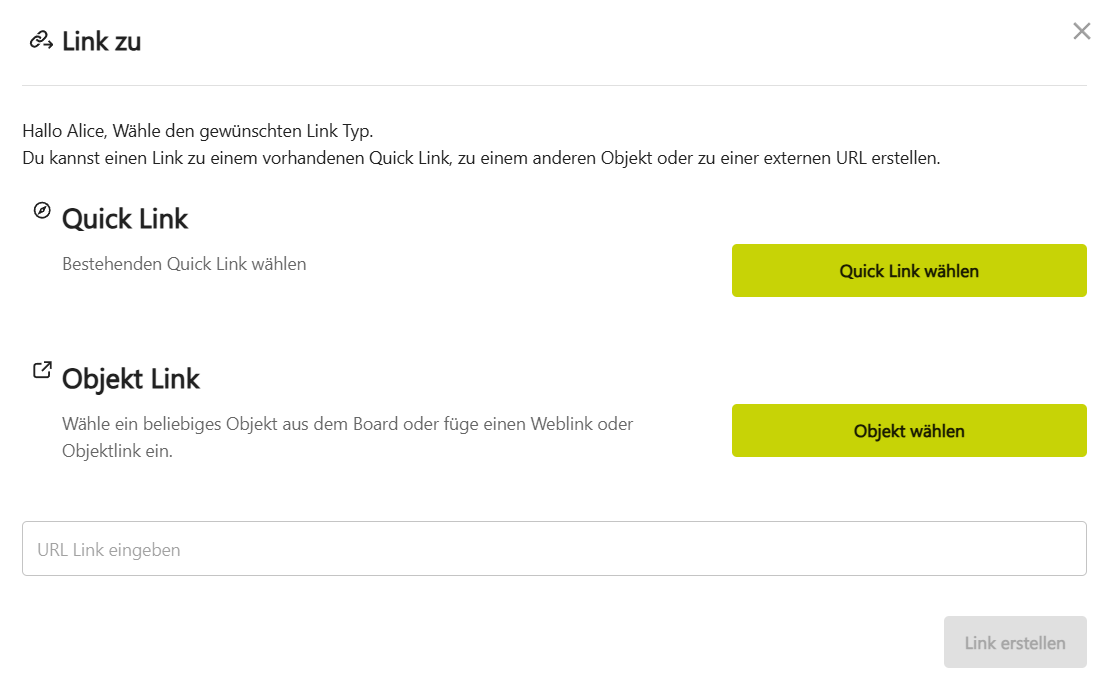Click the external link icon beside Objekt Link
Image resolution: width=1107 pixels, height=682 pixels.
[x=42, y=370]
